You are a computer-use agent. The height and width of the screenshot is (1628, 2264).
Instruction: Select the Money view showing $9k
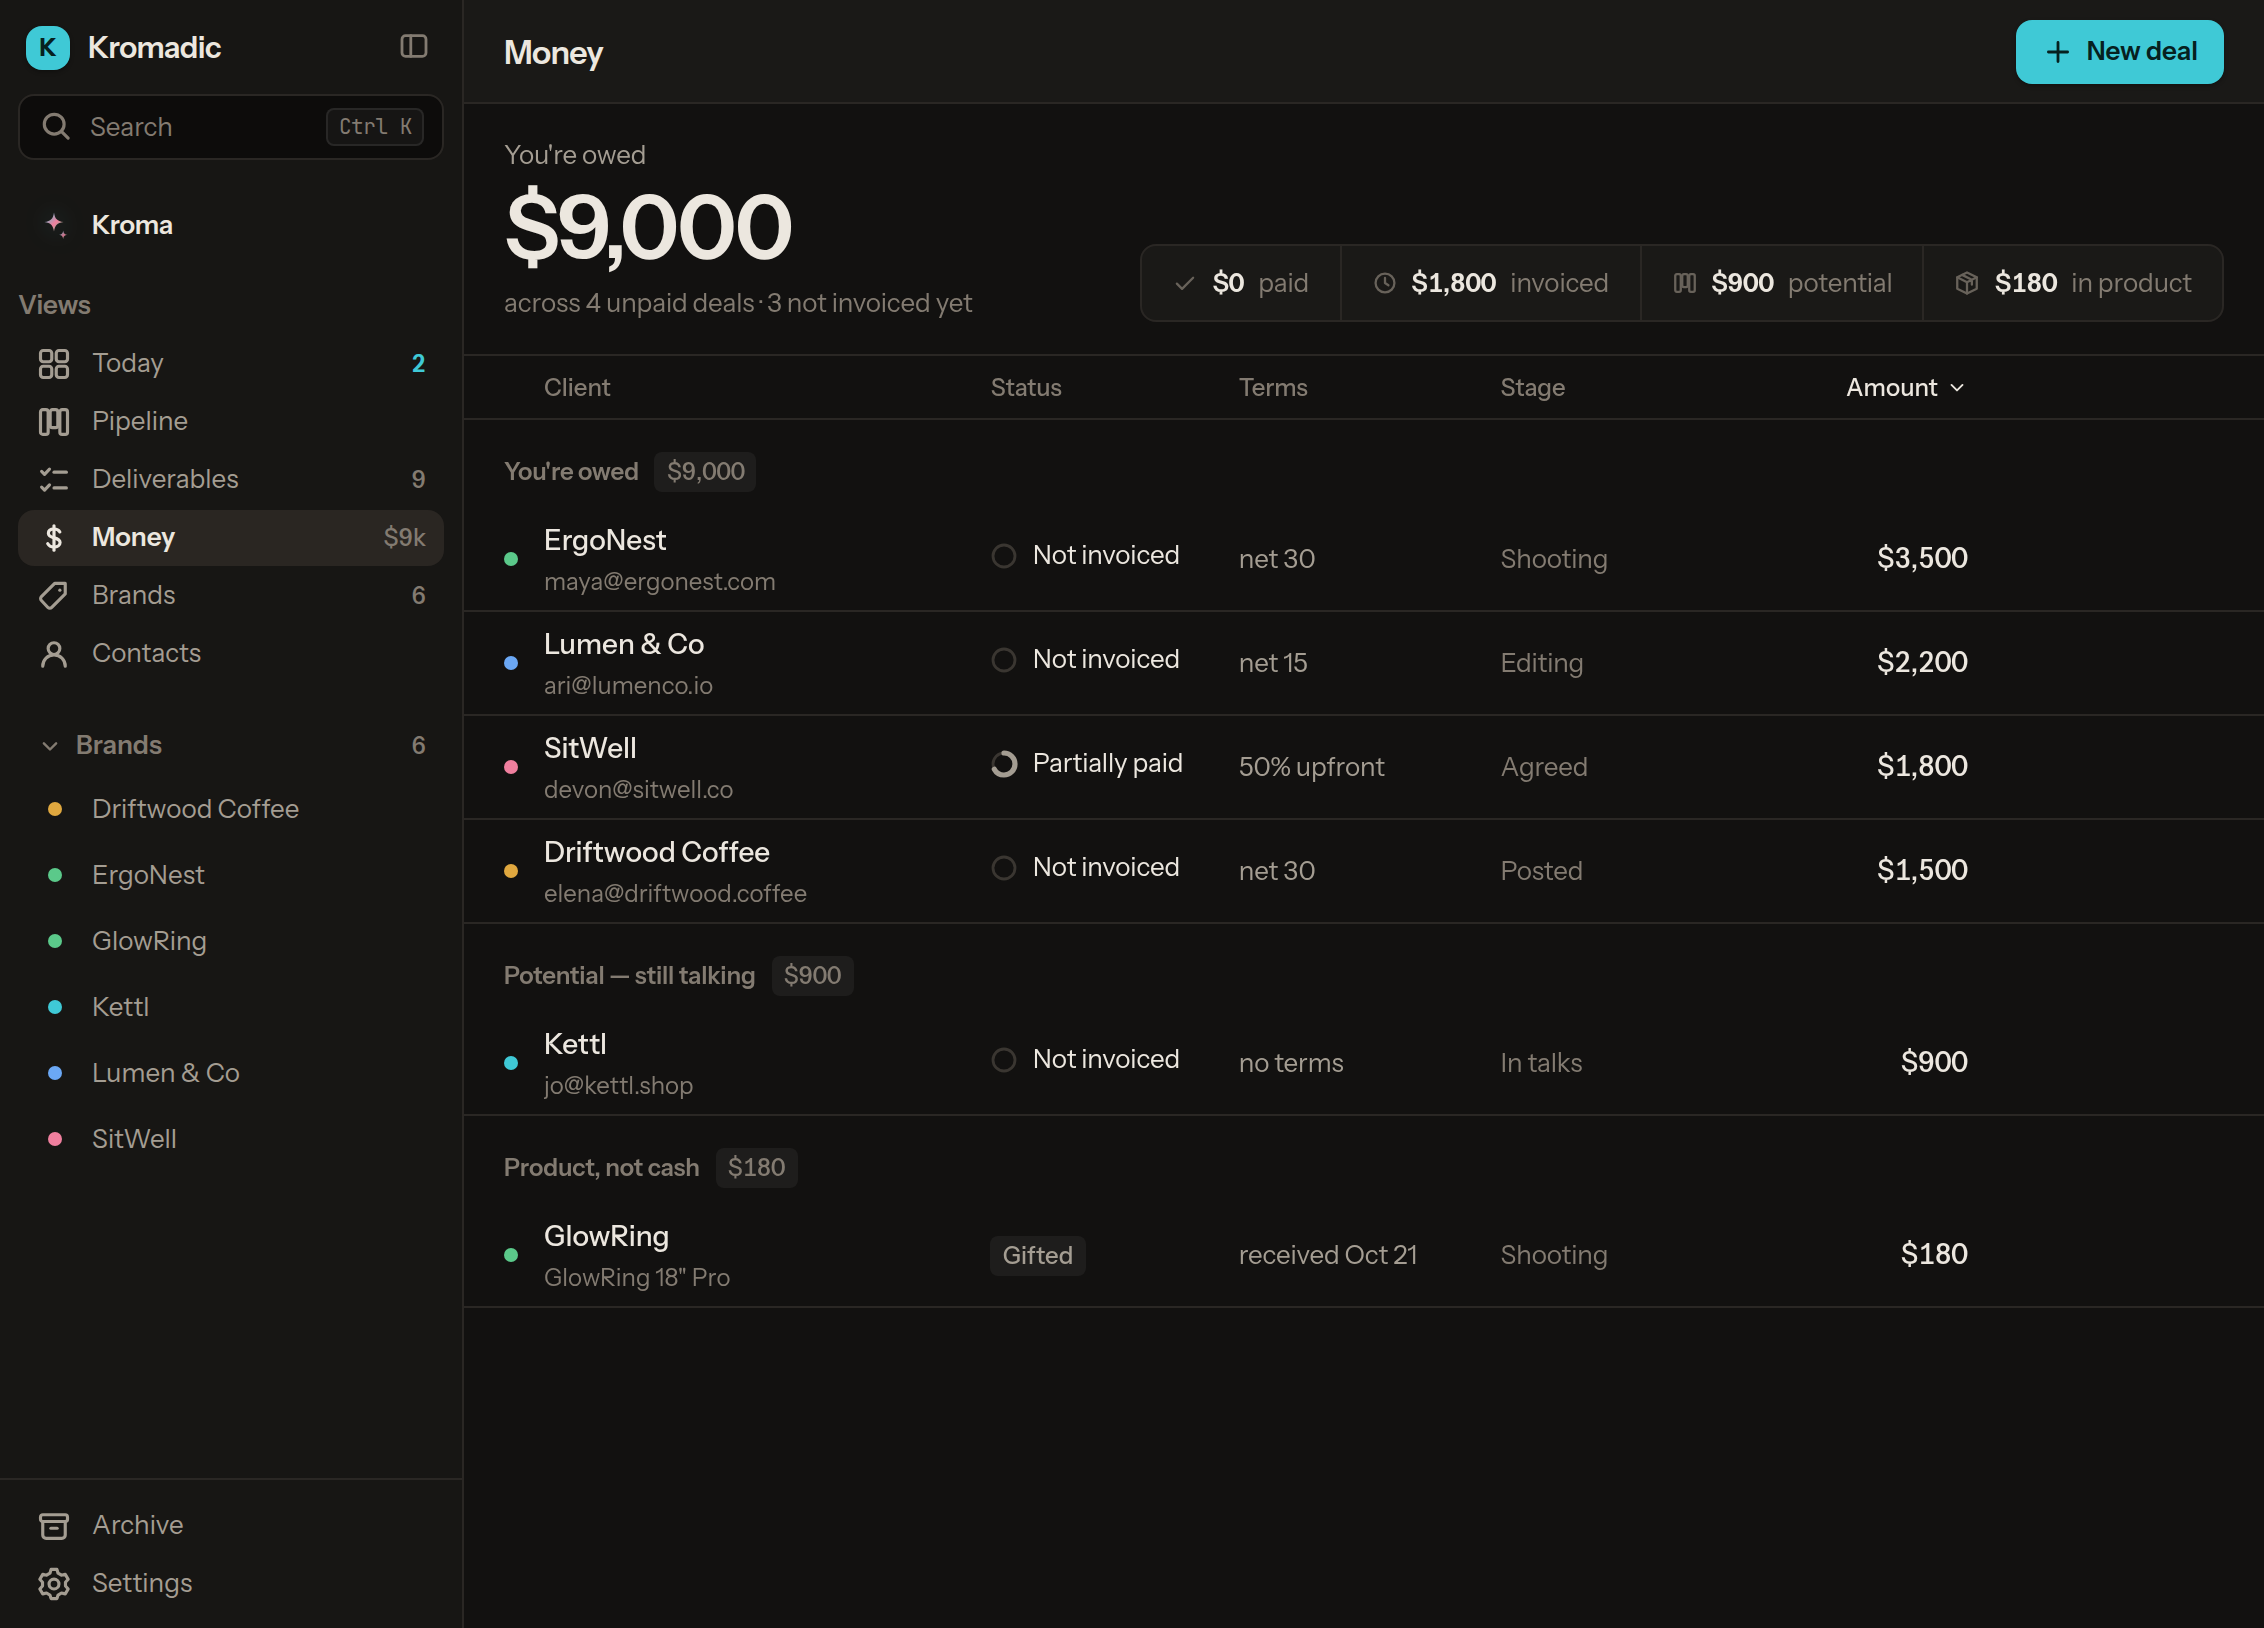pyautogui.click(x=231, y=537)
